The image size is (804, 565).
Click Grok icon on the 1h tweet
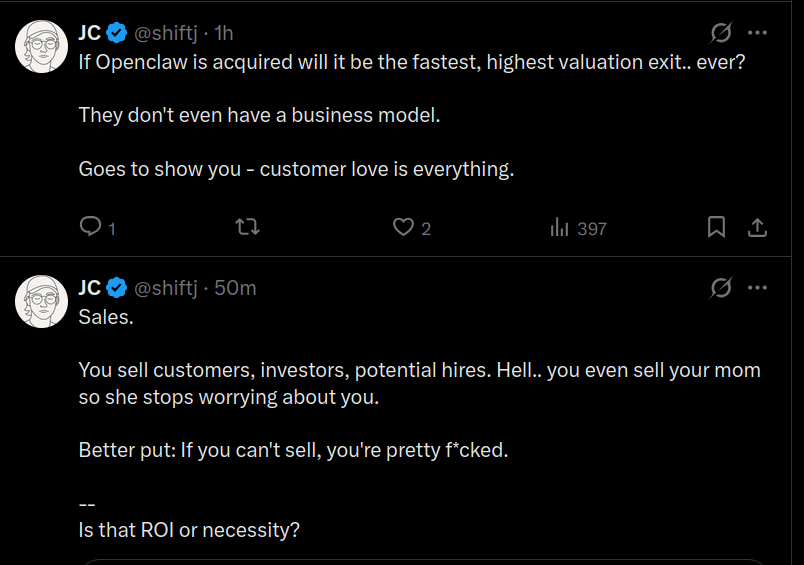click(x=720, y=33)
